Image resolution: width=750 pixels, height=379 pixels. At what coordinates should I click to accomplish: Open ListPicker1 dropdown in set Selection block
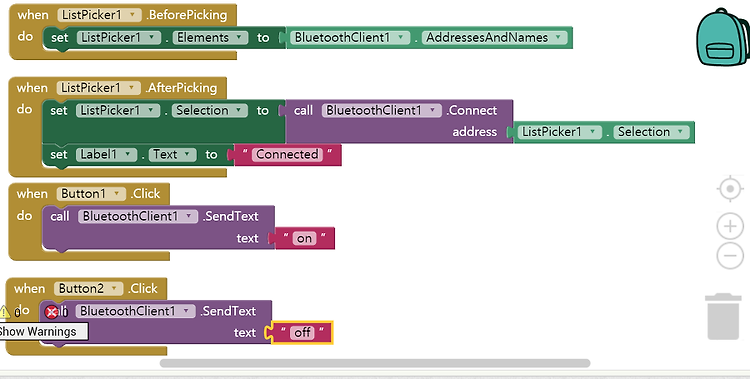point(118,111)
